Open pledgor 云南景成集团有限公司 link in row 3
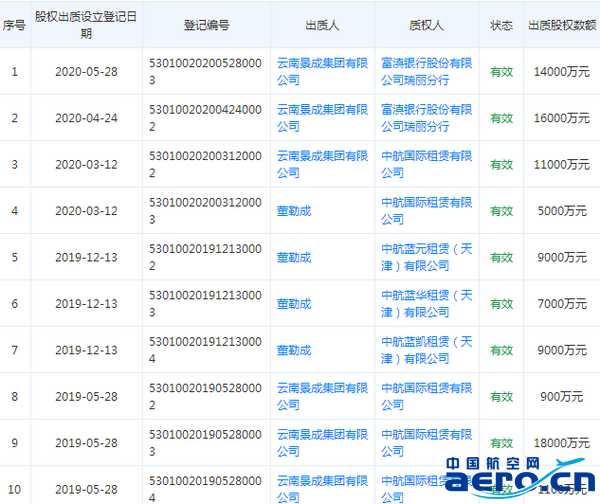The image size is (600, 504). 322,164
